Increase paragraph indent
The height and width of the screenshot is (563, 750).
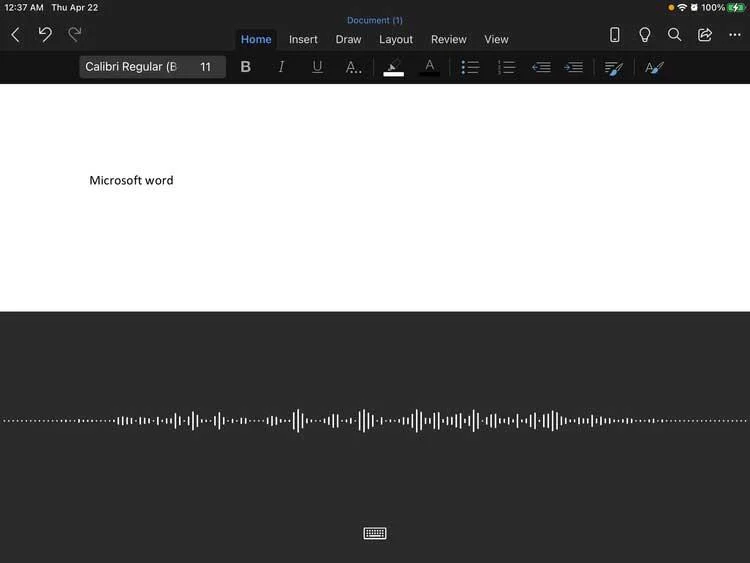[574, 67]
